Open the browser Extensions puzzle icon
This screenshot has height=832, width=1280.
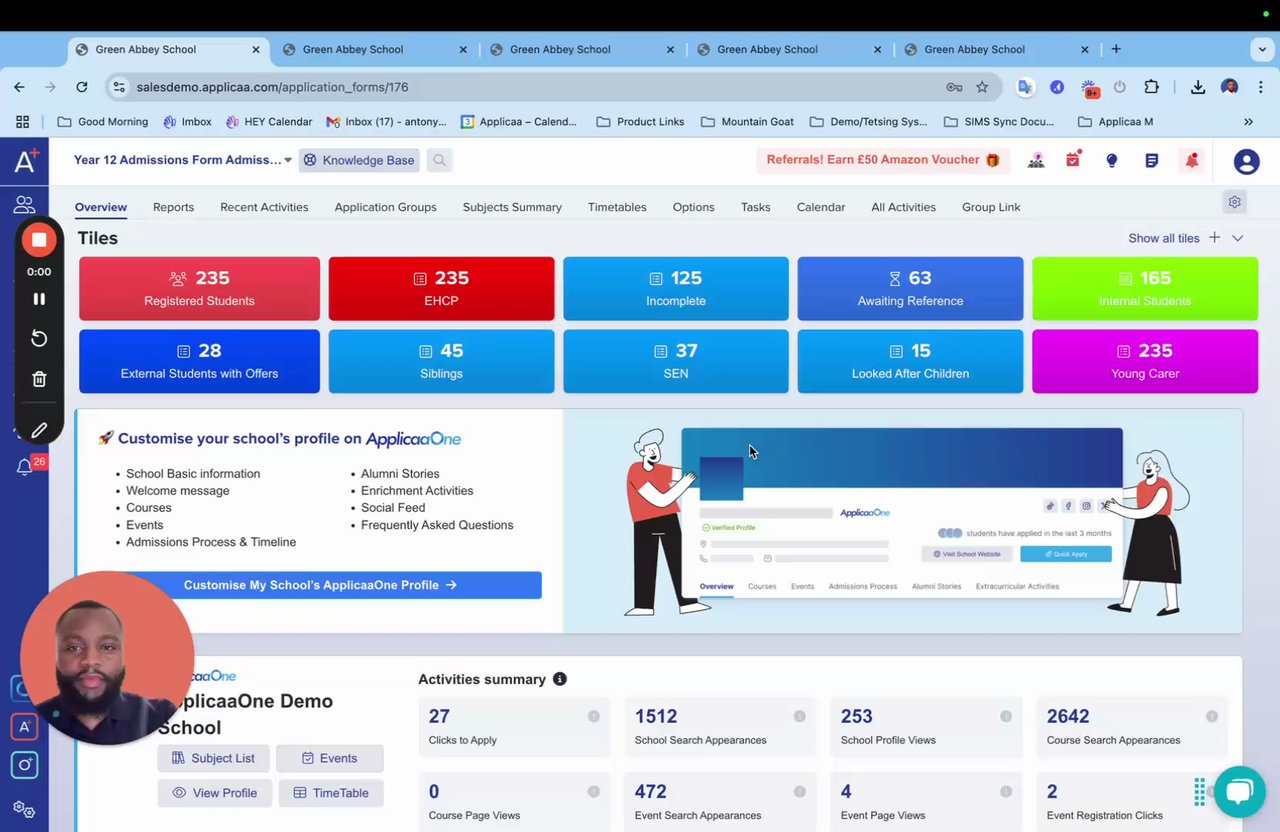pyautogui.click(x=1151, y=87)
